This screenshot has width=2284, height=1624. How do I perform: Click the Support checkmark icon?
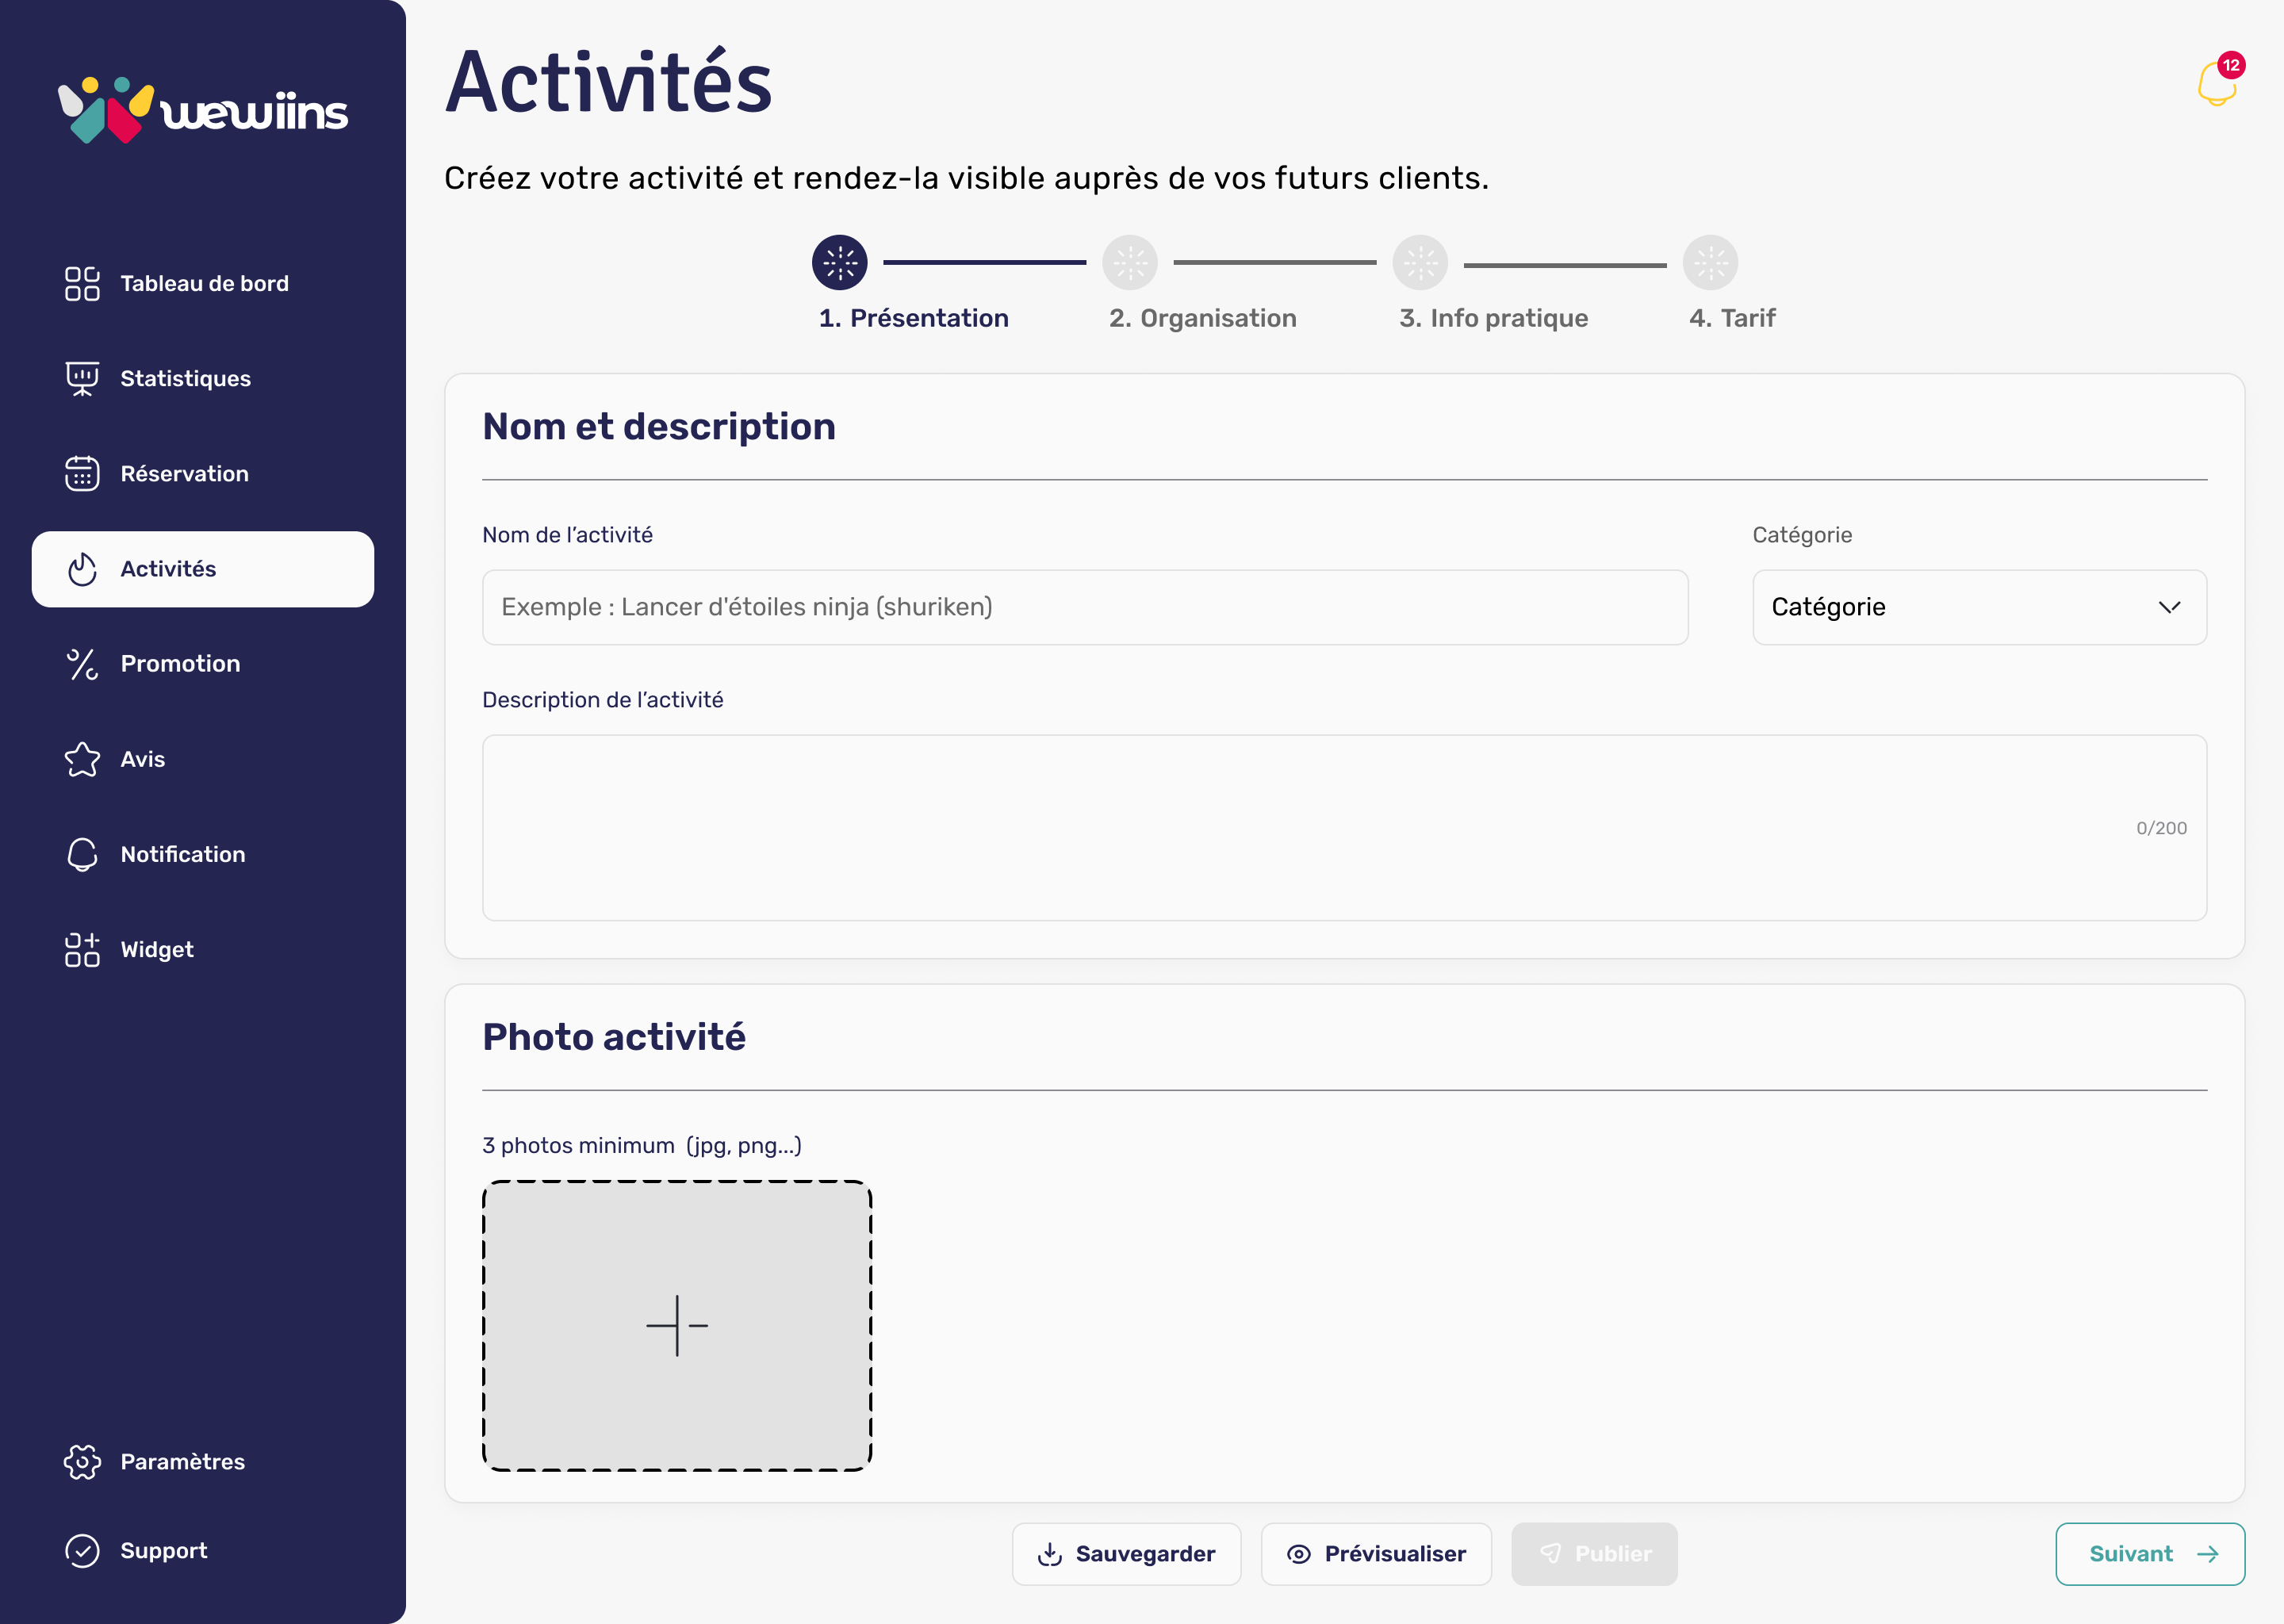(x=82, y=1551)
